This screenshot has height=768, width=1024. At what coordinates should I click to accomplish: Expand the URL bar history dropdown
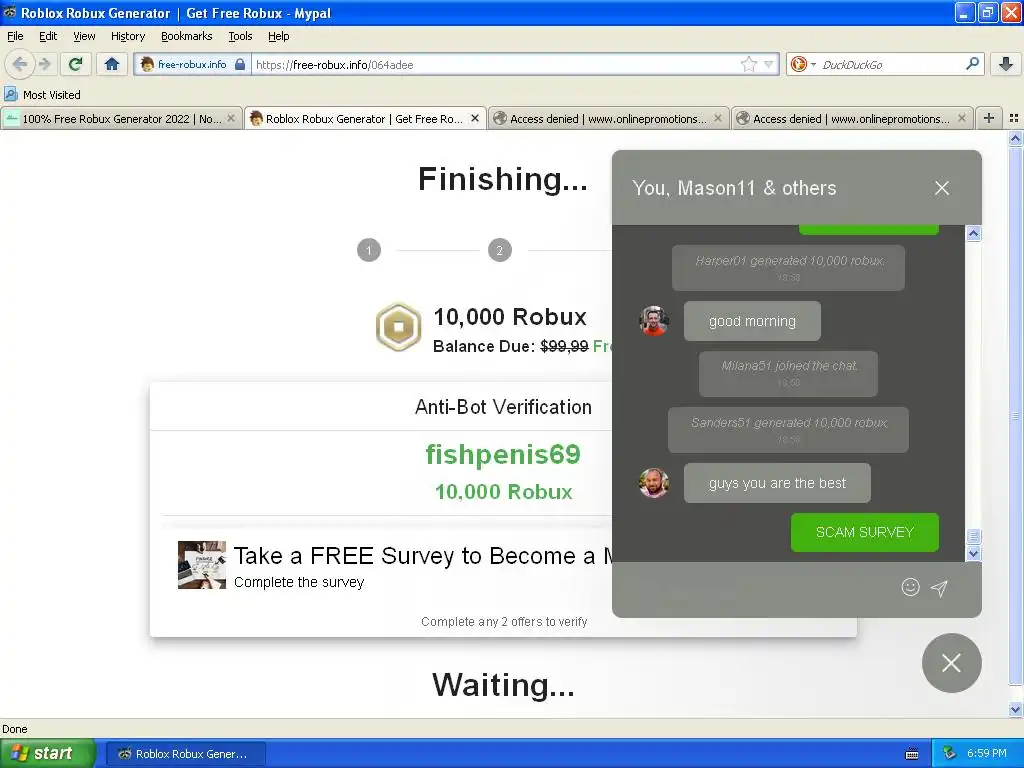click(x=769, y=64)
